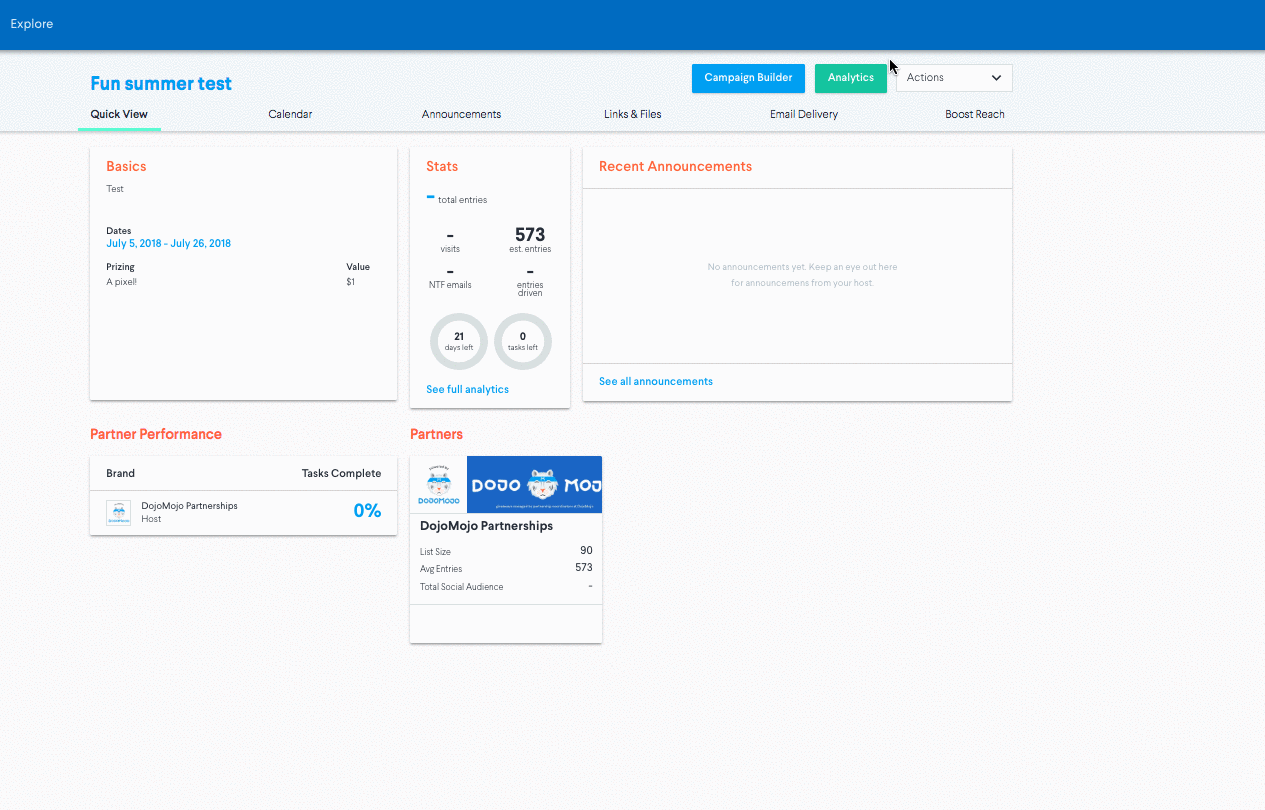Image resolution: width=1265 pixels, height=810 pixels.
Task: Click the 0 tasks left progress ring
Action: pyautogui.click(x=523, y=342)
